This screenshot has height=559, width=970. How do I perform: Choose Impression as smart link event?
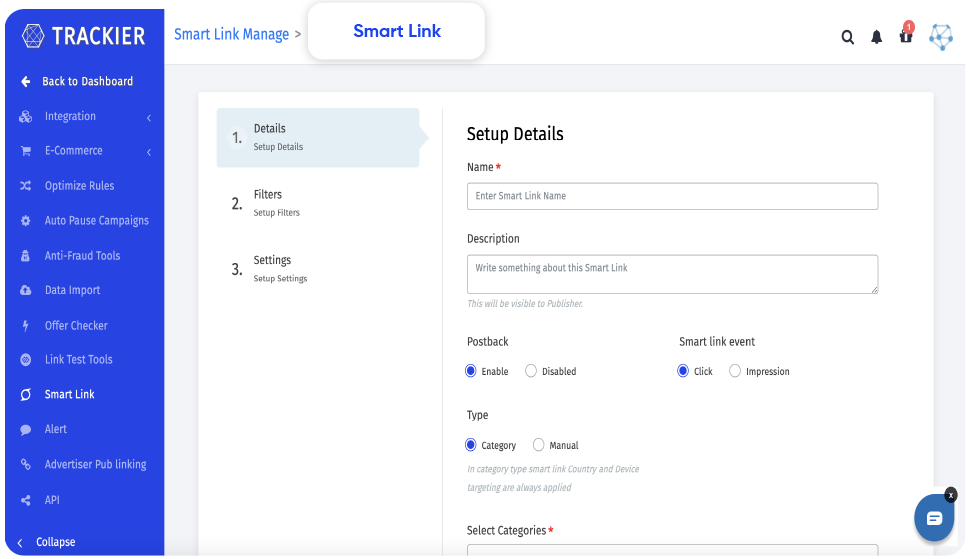pos(735,371)
